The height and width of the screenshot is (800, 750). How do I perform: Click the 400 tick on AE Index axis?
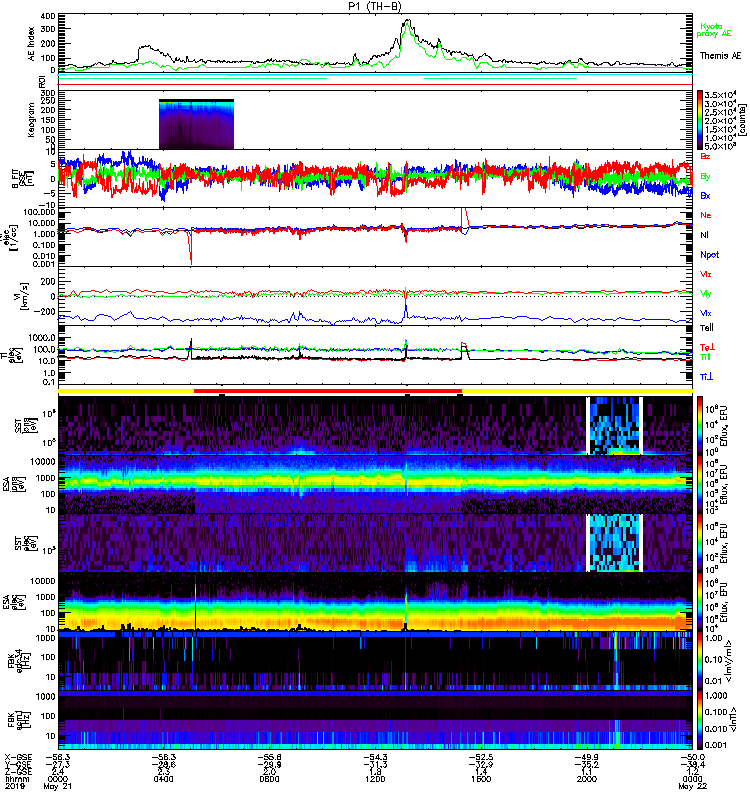(48, 16)
